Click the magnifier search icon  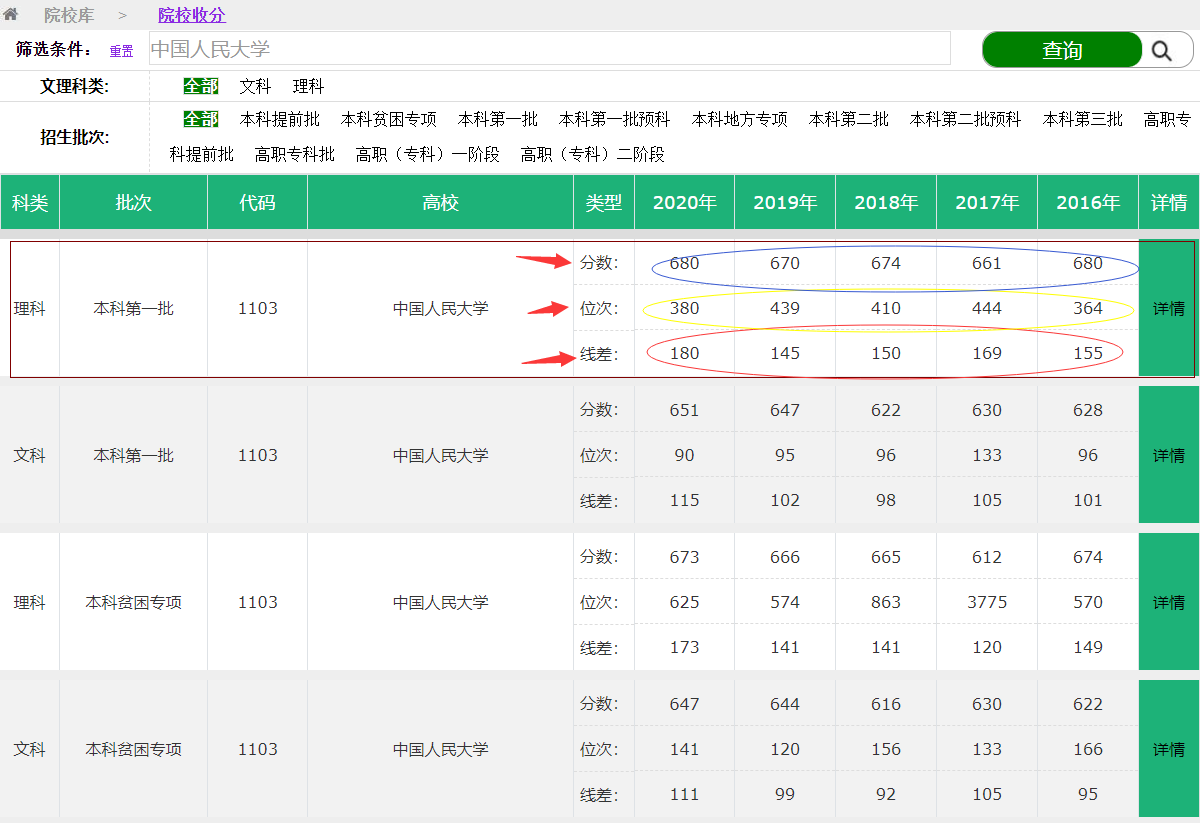(1161, 50)
